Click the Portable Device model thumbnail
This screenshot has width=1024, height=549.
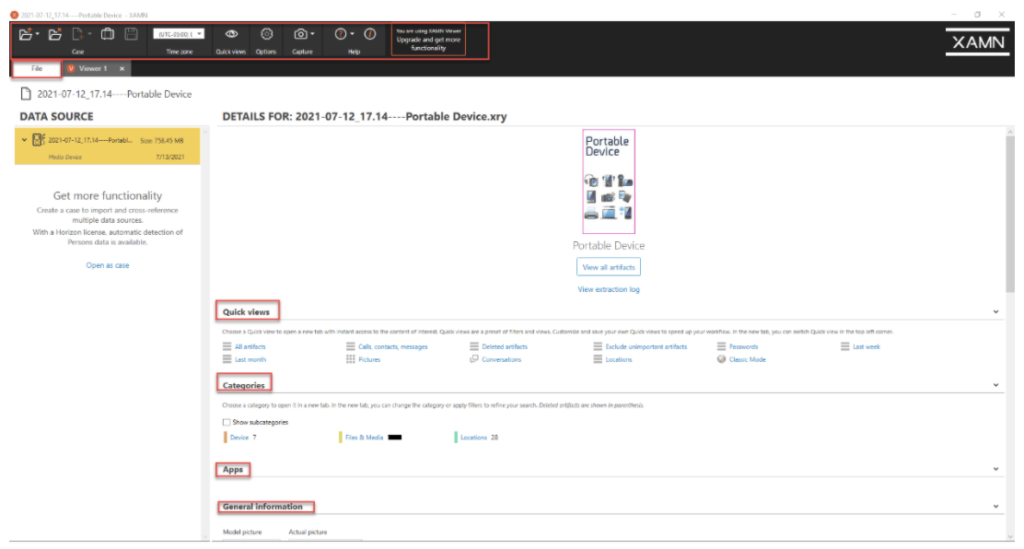608,181
